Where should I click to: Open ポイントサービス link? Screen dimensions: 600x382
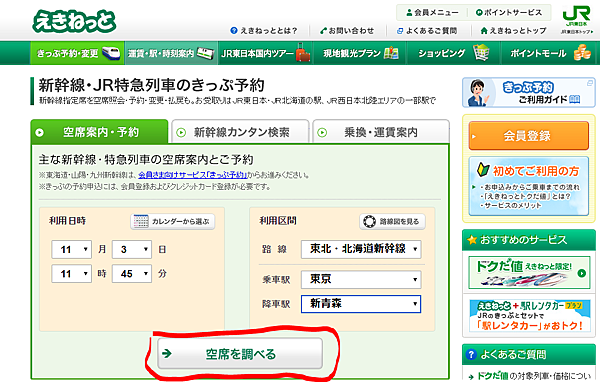click(x=509, y=13)
